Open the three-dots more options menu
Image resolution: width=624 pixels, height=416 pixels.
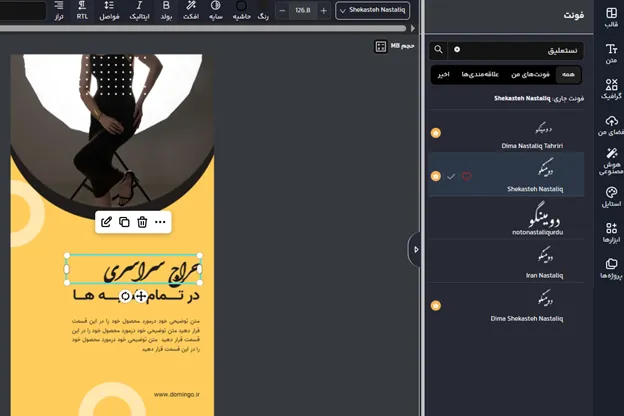click(x=160, y=221)
